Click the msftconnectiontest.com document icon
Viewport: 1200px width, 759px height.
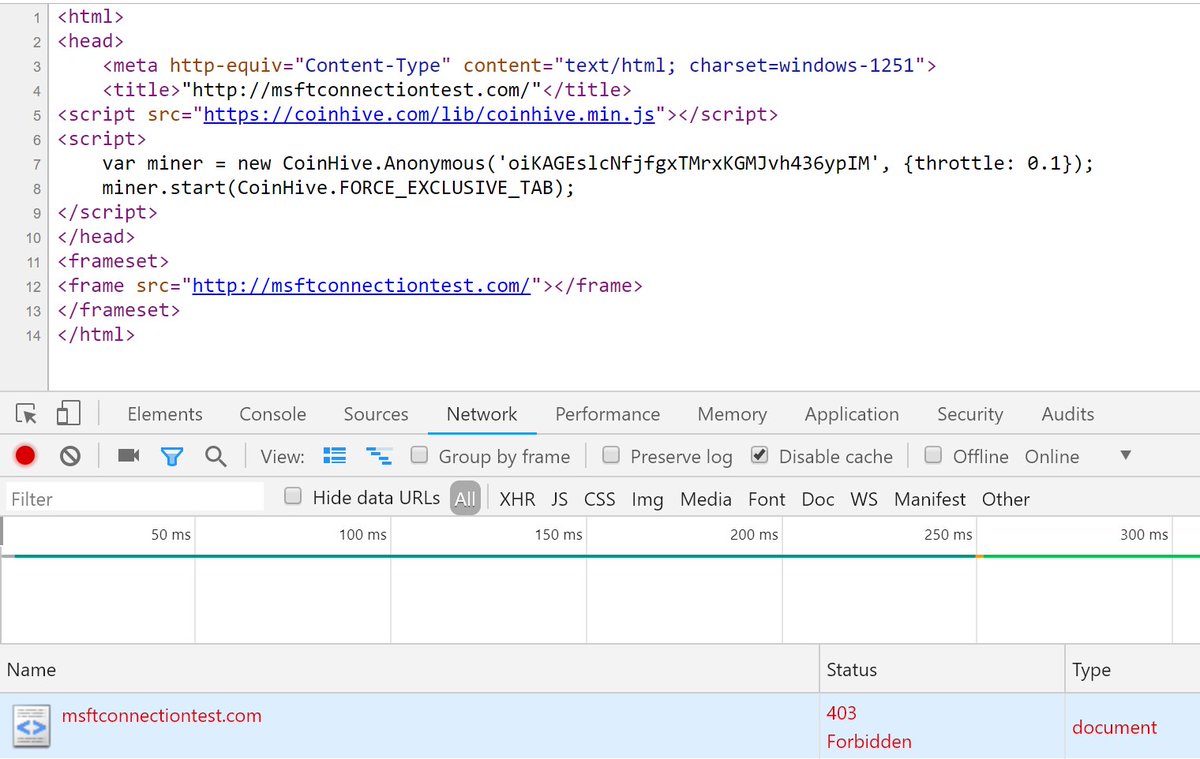click(x=31, y=726)
